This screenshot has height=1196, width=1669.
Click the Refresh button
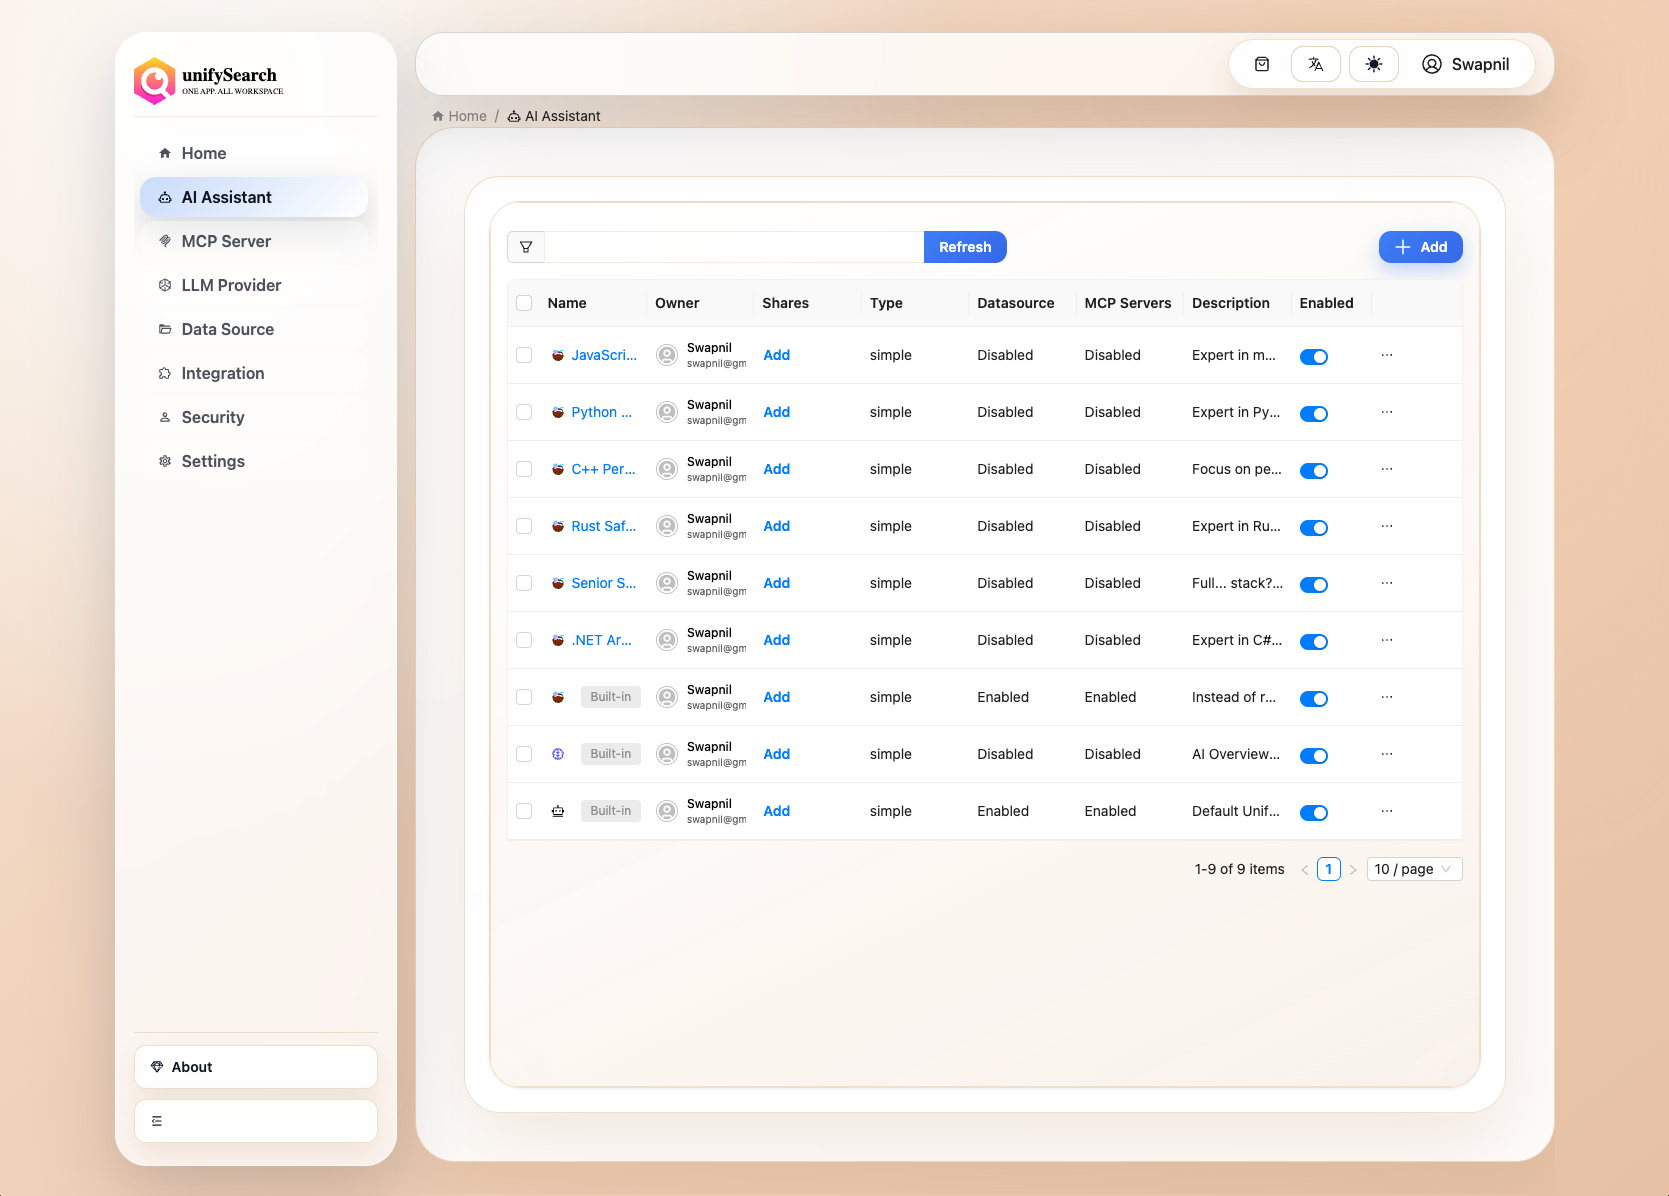964,247
